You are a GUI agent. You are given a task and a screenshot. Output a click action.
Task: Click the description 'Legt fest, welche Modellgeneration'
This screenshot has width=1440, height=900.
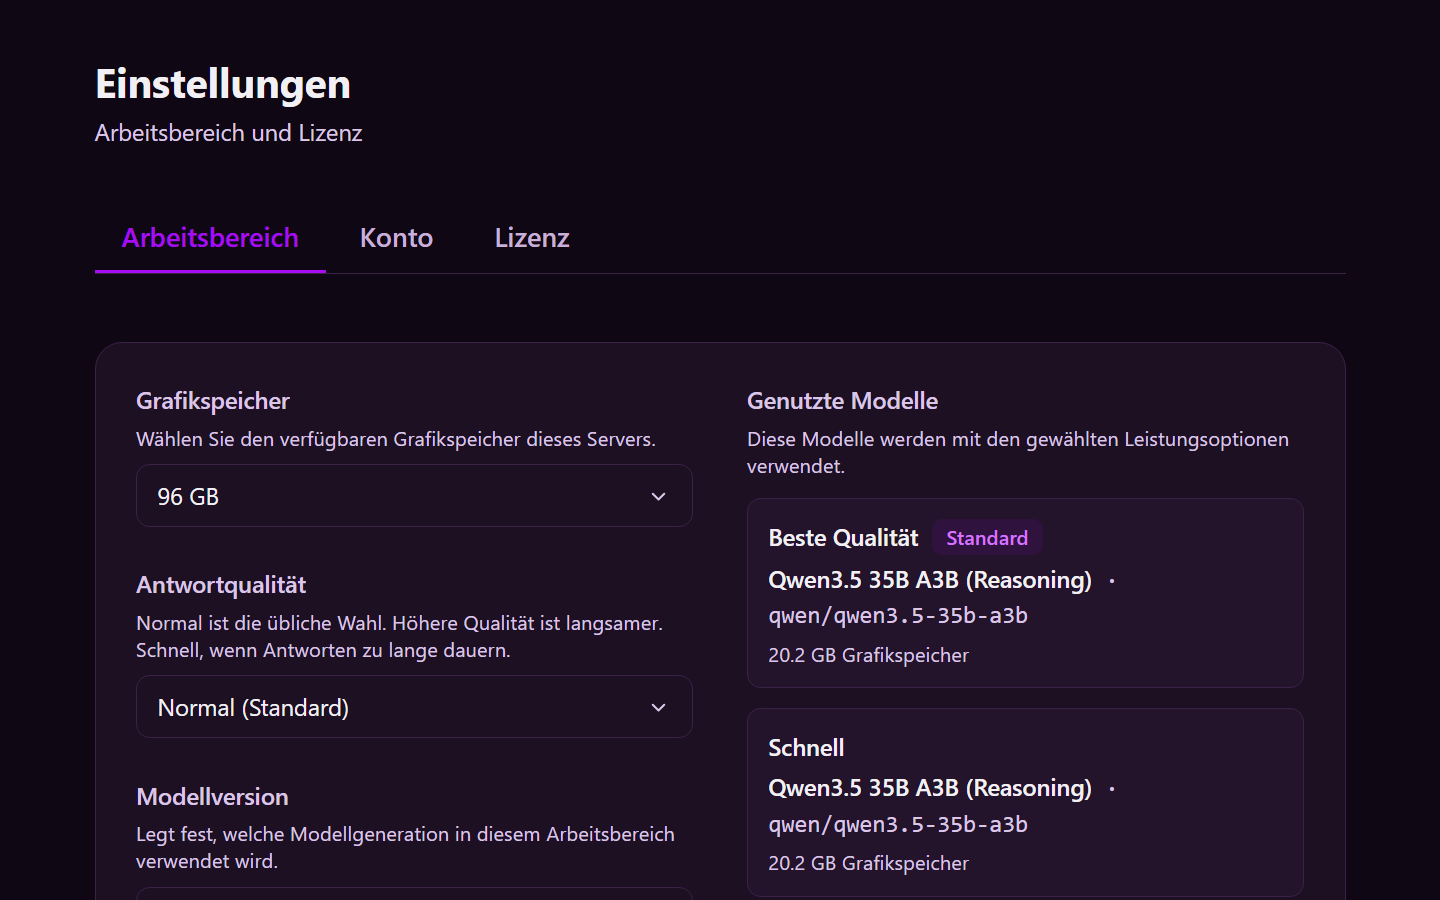tap(405, 848)
